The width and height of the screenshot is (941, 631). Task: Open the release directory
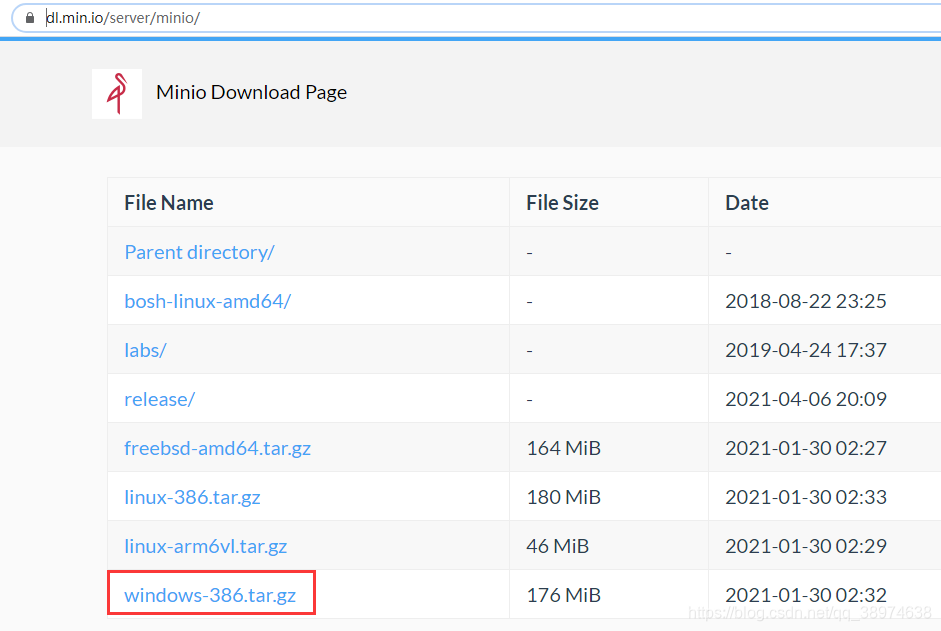[x=159, y=398]
